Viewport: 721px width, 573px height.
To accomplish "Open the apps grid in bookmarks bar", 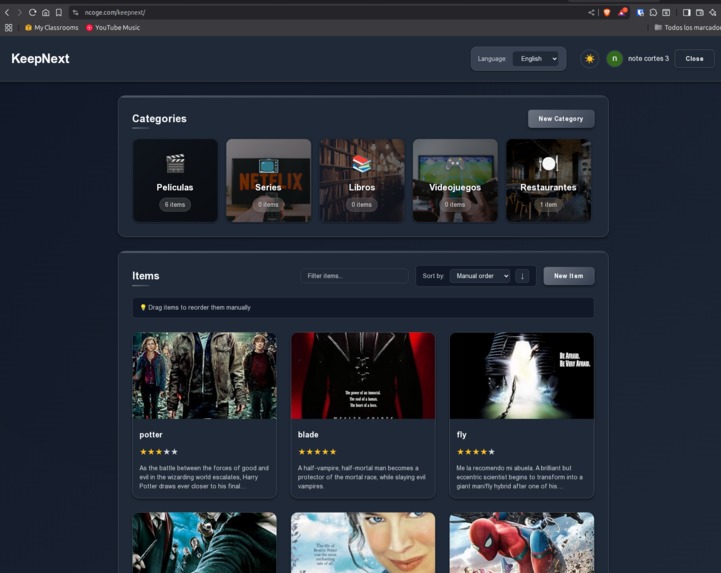I will tap(8, 28).
